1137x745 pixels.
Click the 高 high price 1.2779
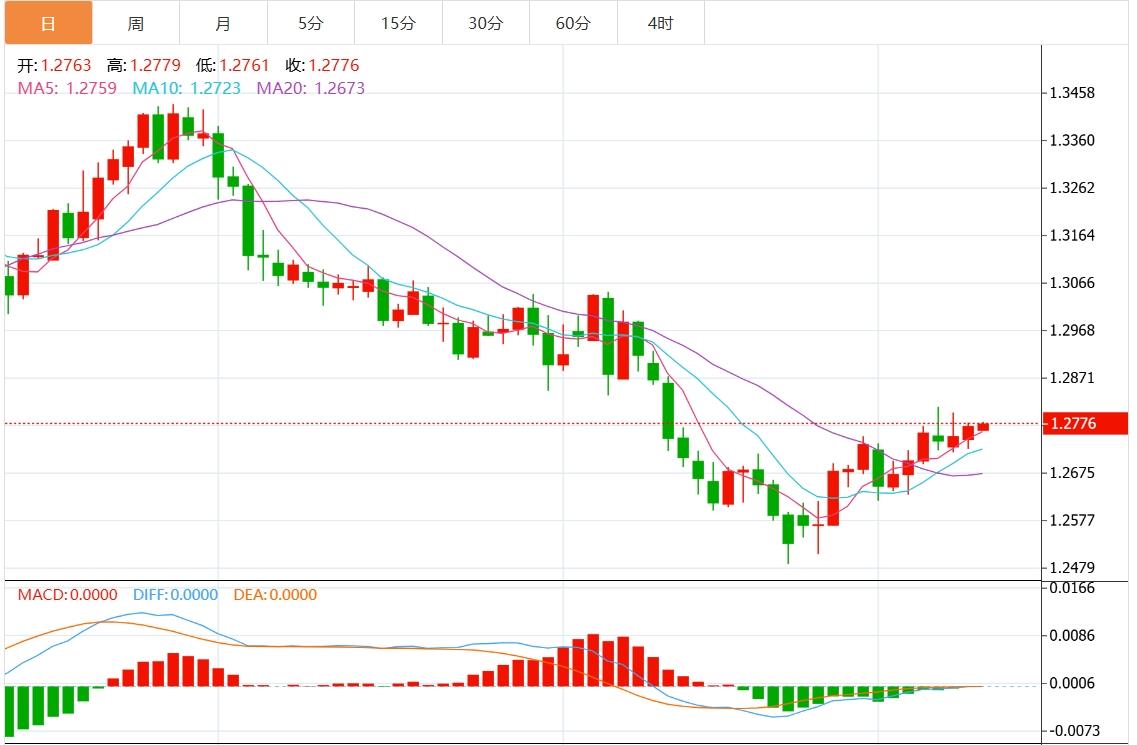pos(155,66)
